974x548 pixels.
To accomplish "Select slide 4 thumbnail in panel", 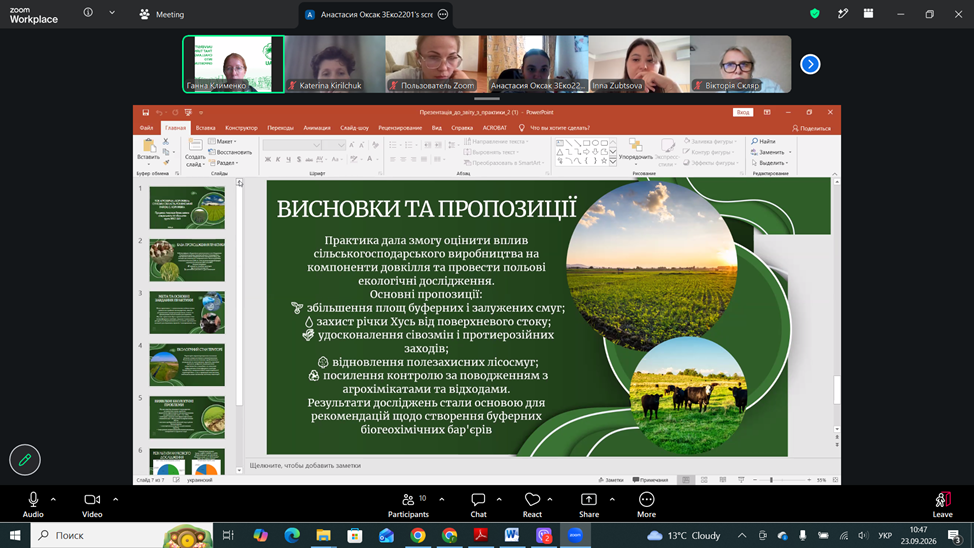I will click(x=187, y=365).
